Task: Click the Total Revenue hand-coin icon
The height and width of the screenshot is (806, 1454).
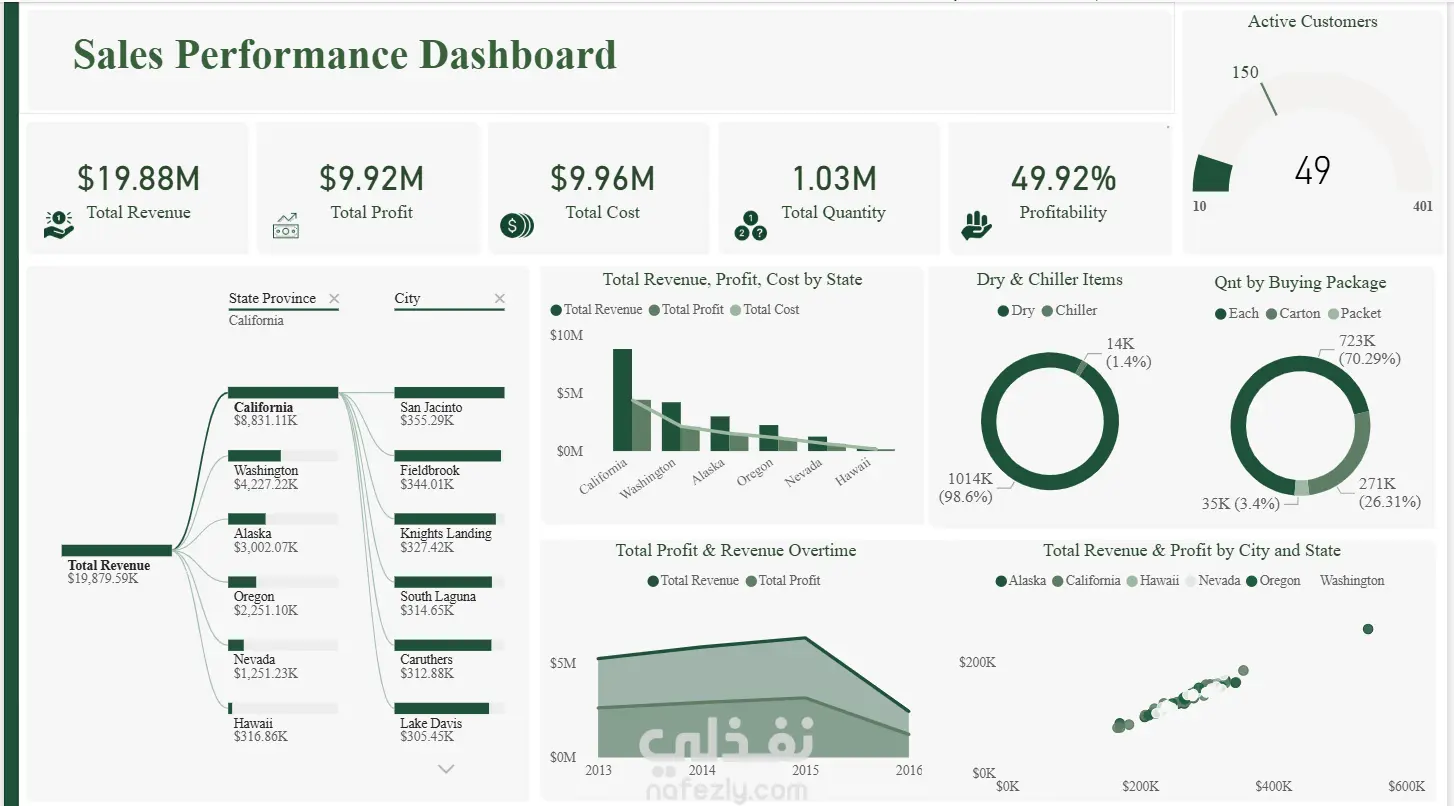Action: coord(59,225)
